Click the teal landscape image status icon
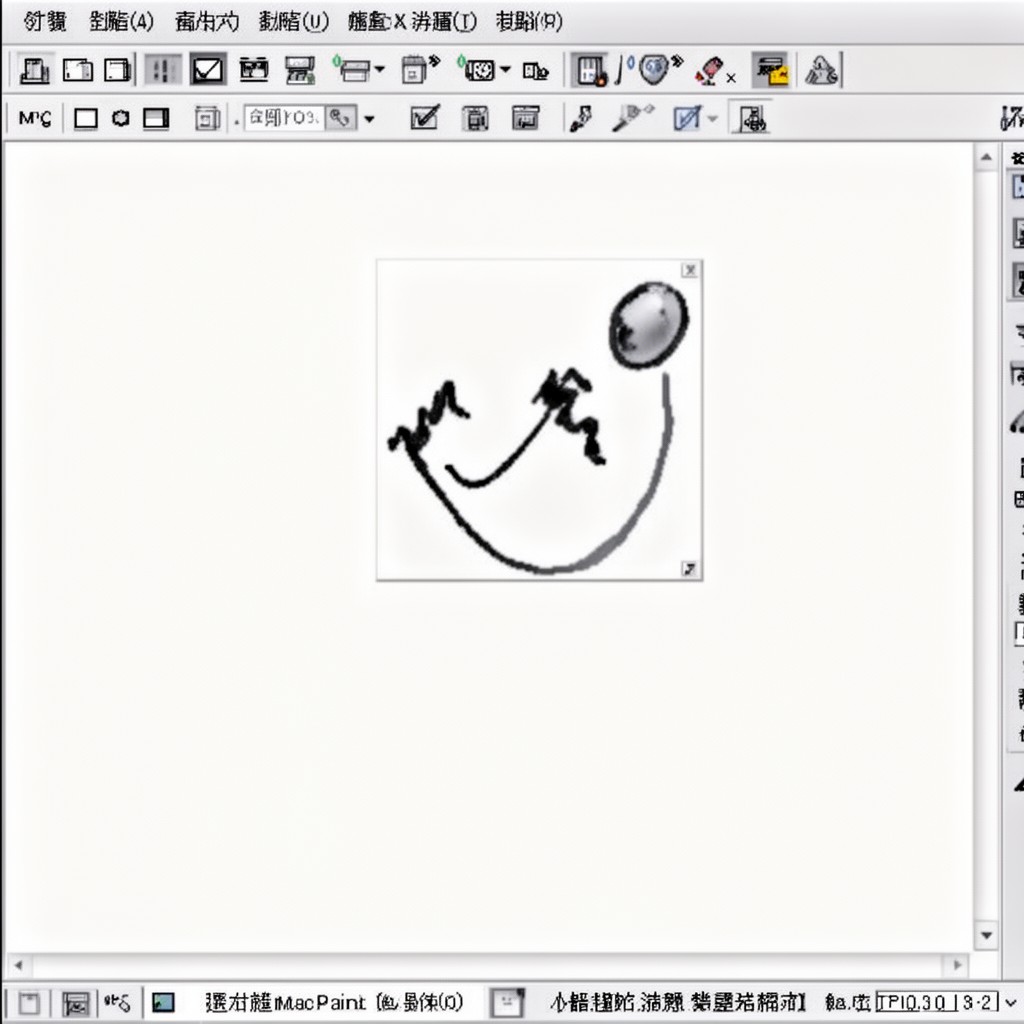The width and height of the screenshot is (1024, 1024). click(x=163, y=1002)
